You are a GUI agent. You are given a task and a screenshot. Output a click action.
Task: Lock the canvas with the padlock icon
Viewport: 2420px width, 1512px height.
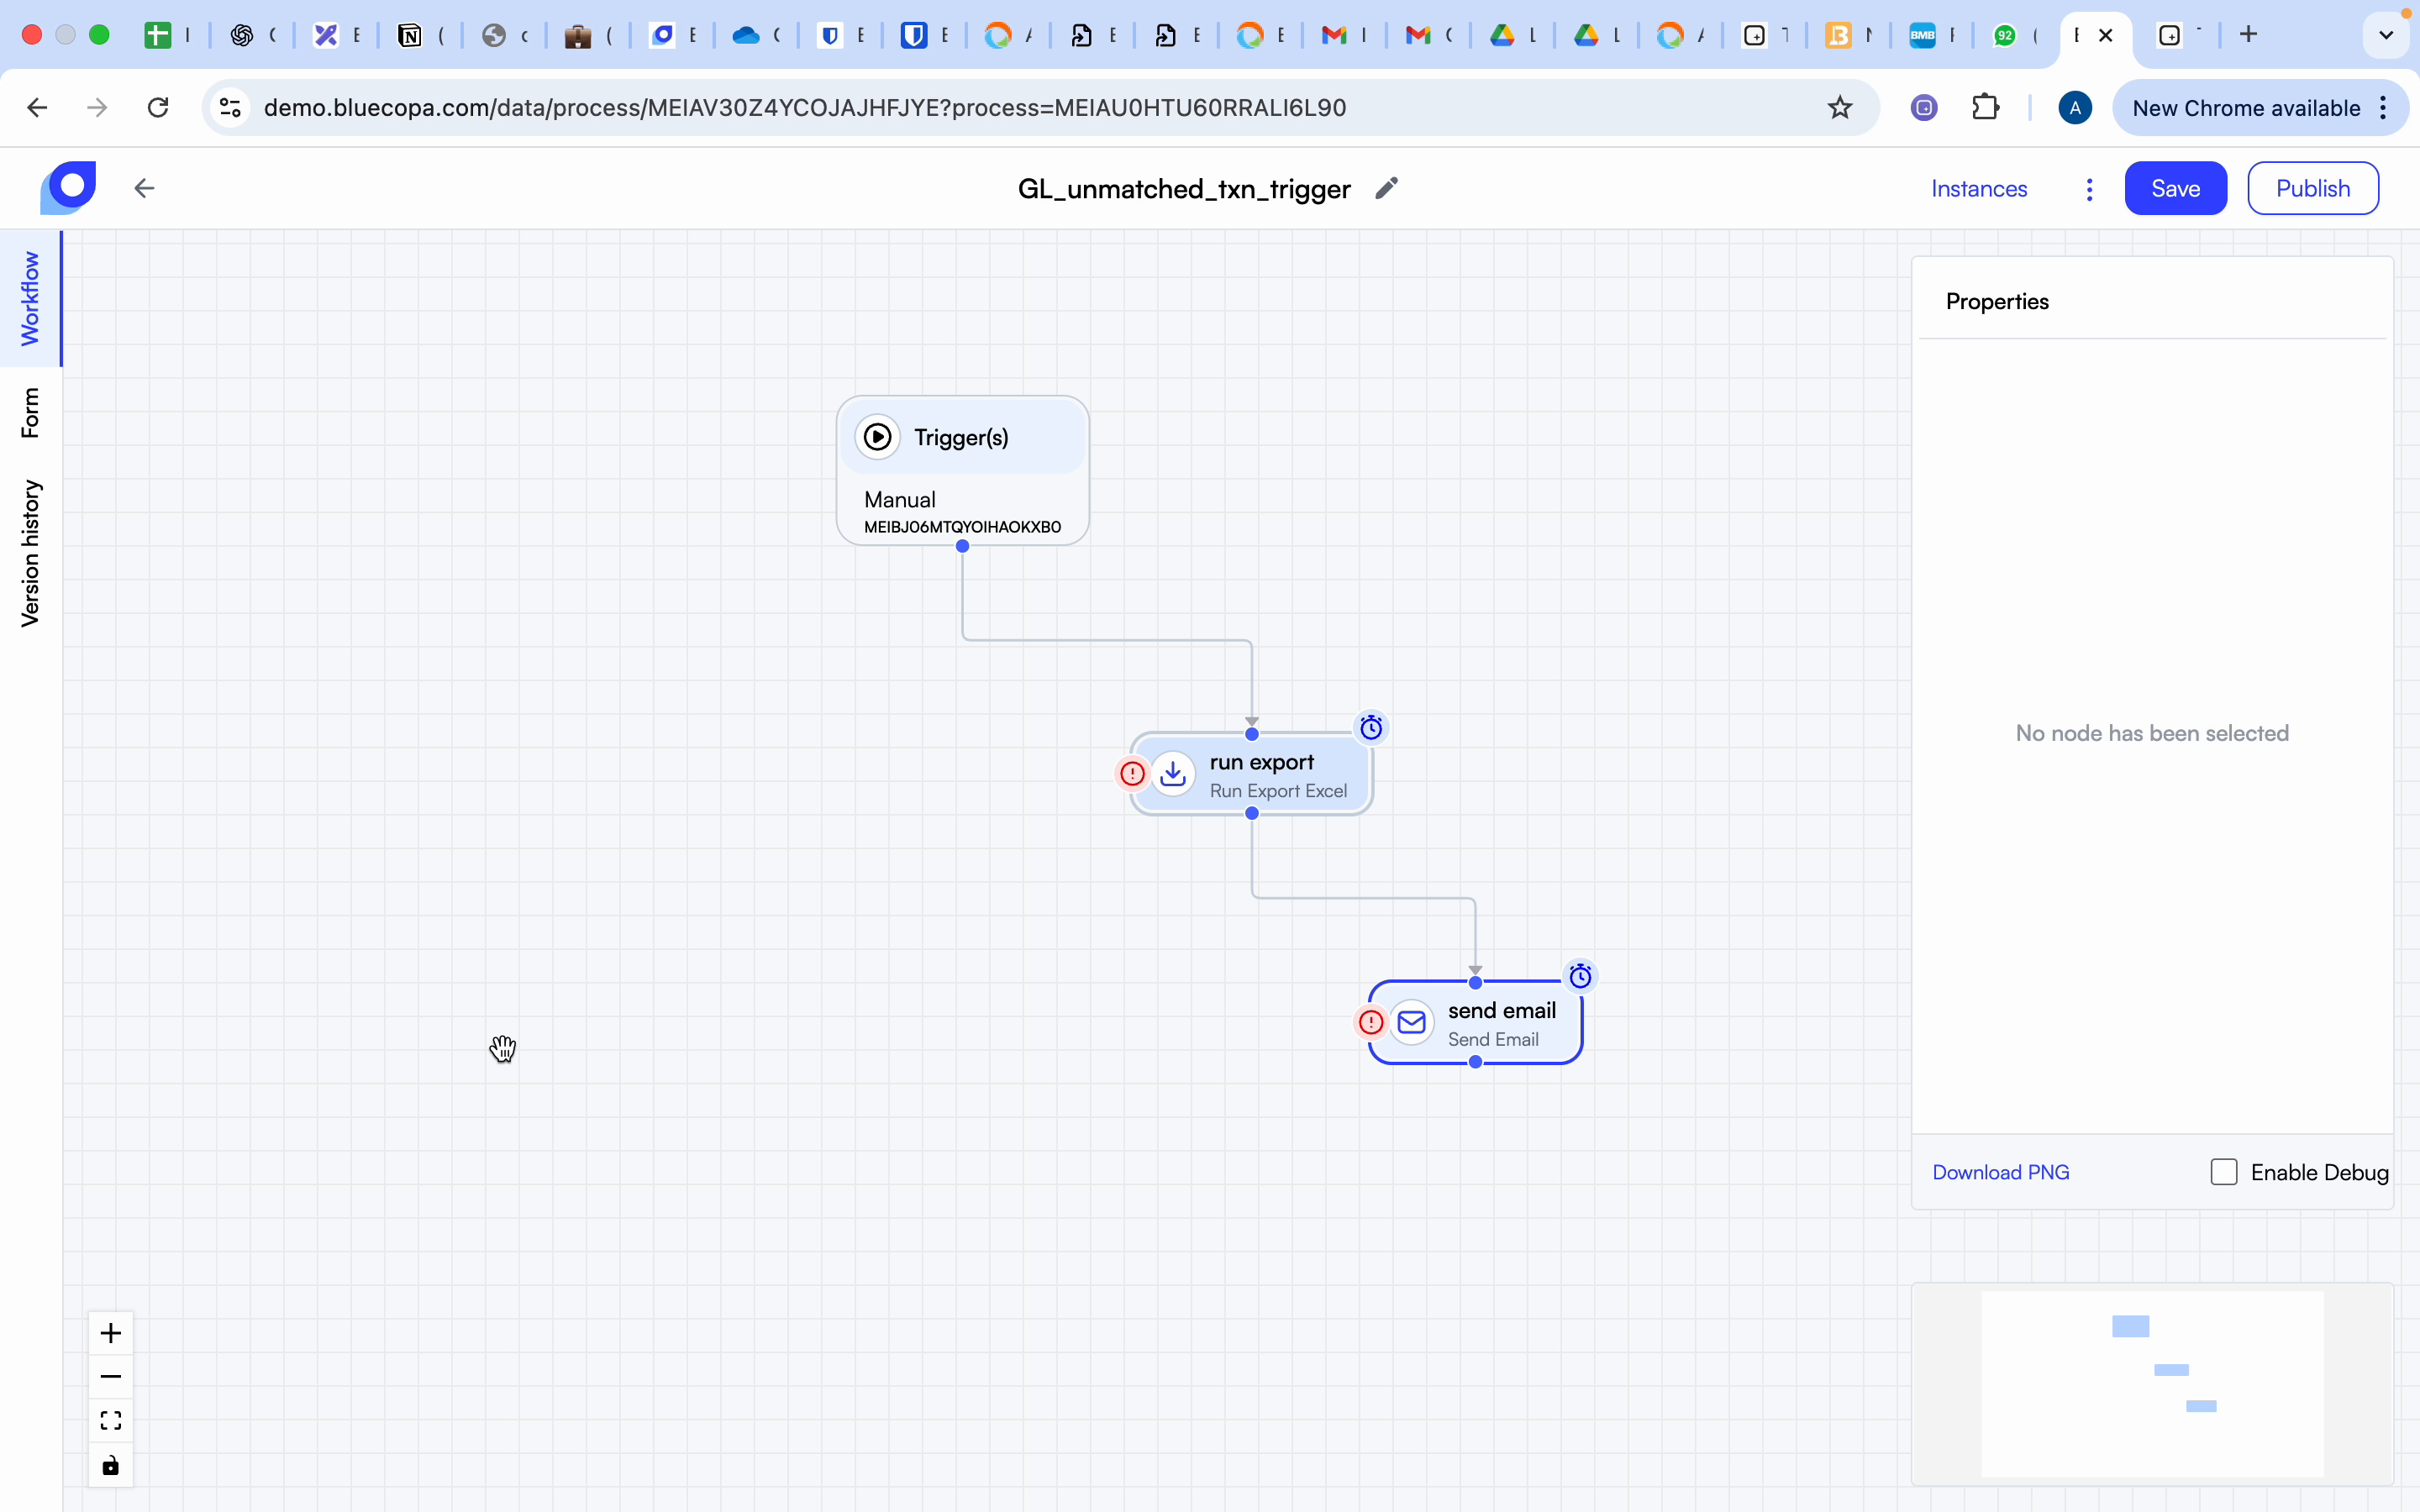[110, 1466]
